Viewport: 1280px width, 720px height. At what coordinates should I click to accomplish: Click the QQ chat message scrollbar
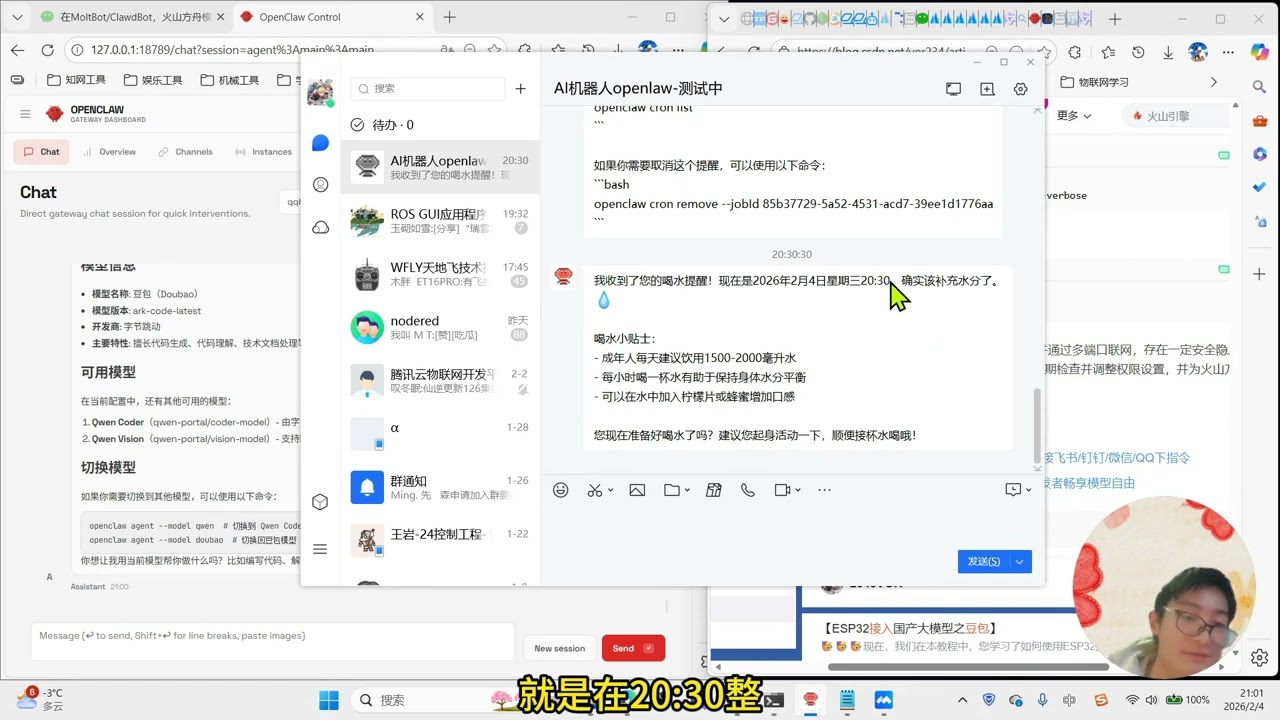point(1037,426)
